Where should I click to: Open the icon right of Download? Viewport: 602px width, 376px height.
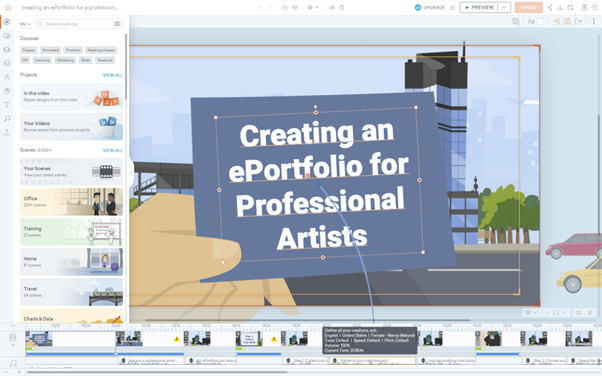pos(570,7)
